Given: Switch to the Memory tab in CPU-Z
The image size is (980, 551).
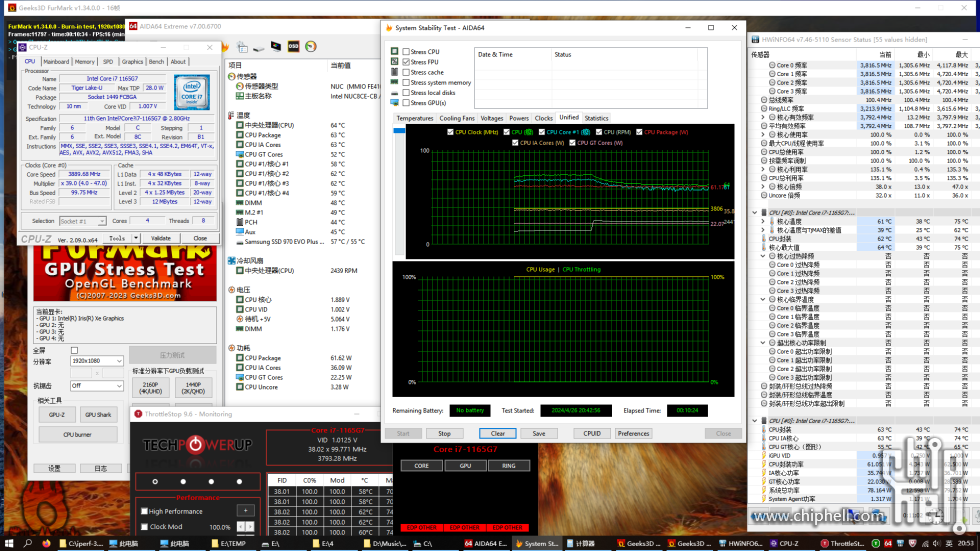Looking at the screenshot, I should [x=84, y=62].
